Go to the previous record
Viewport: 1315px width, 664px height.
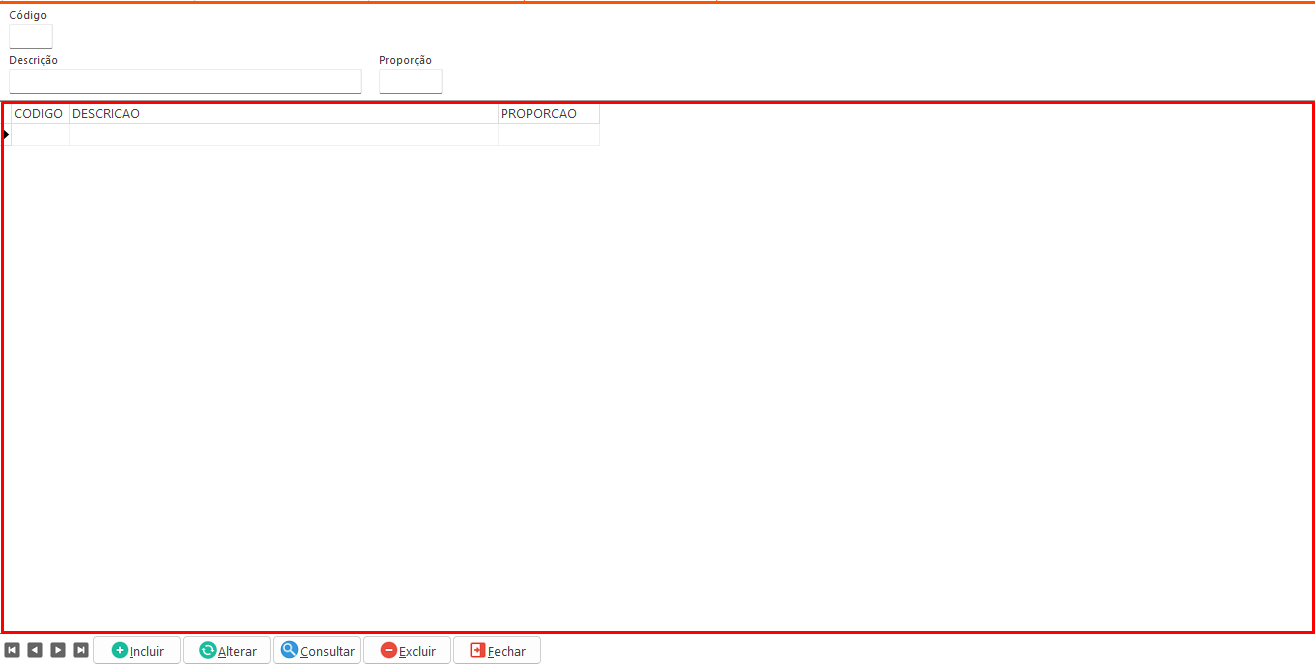point(35,650)
